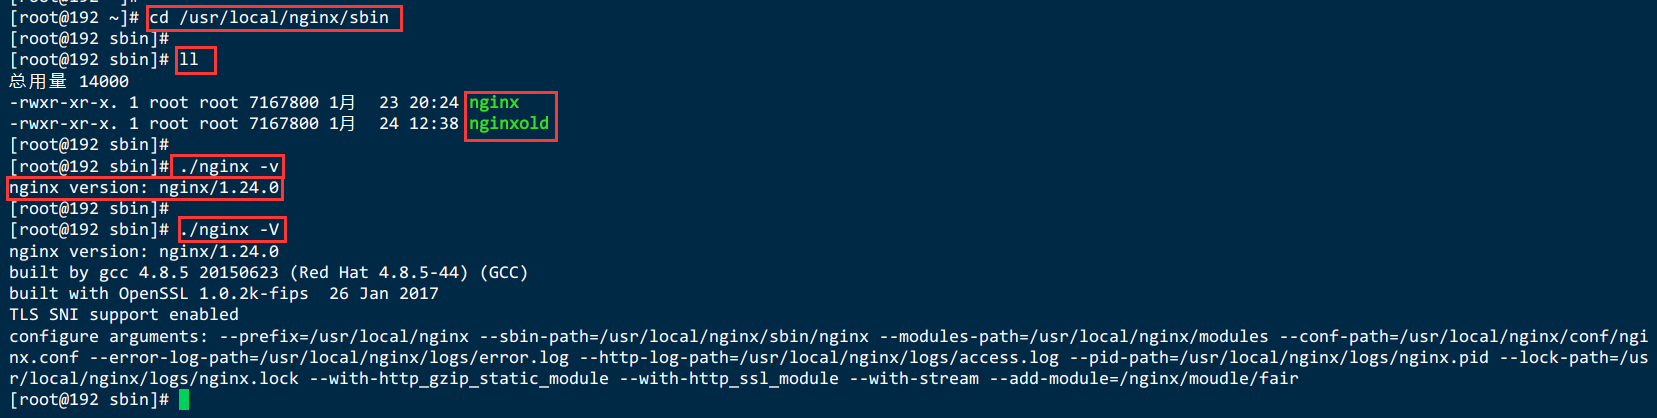This screenshot has width=1657, height=418.
Task: Select the green nginx filename
Action: 494,102
